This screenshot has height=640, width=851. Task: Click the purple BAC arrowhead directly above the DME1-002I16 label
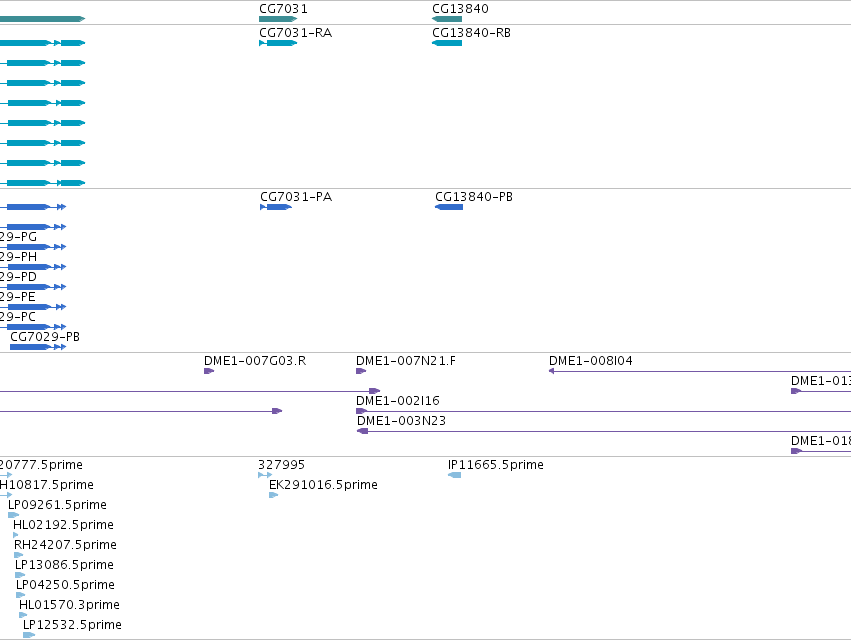pos(374,391)
